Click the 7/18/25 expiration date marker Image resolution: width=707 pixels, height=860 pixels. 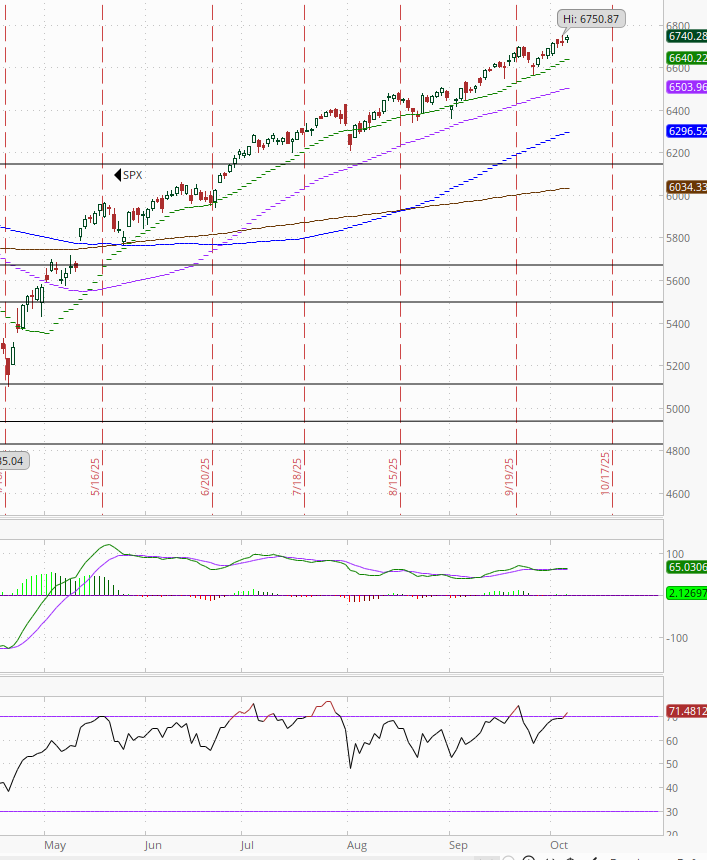[297, 477]
